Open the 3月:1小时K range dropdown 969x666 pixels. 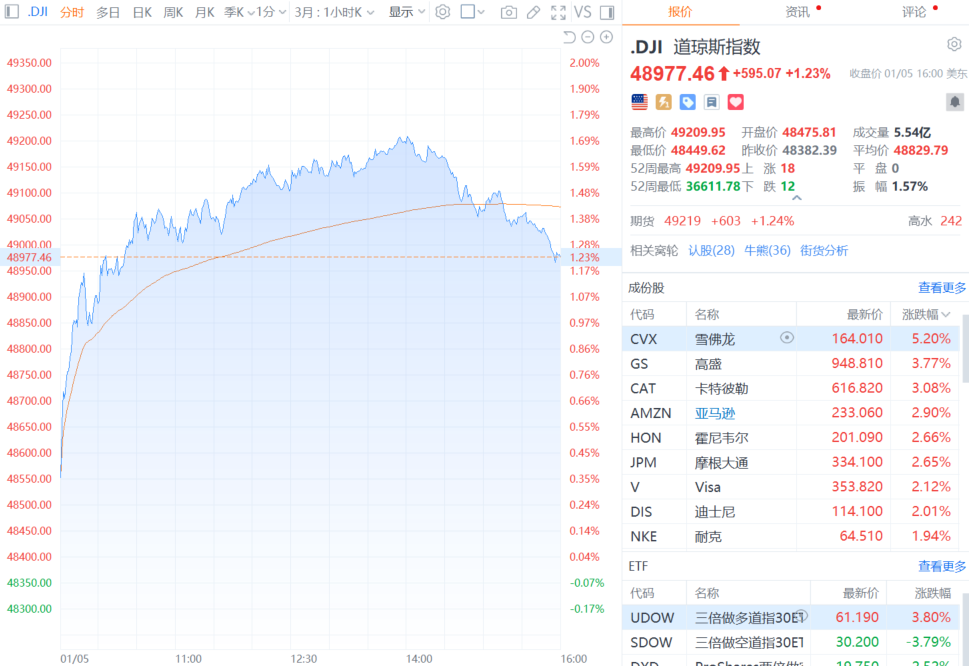pos(334,12)
